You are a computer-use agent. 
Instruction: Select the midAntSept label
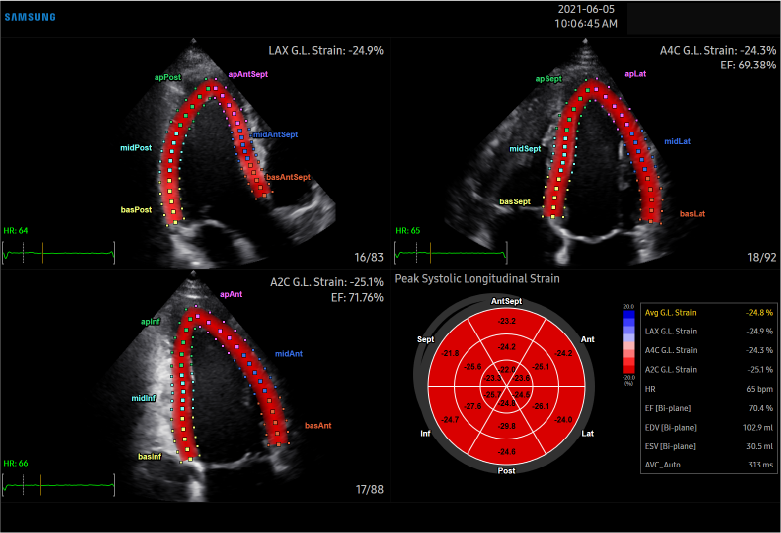pyautogui.click(x=275, y=134)
